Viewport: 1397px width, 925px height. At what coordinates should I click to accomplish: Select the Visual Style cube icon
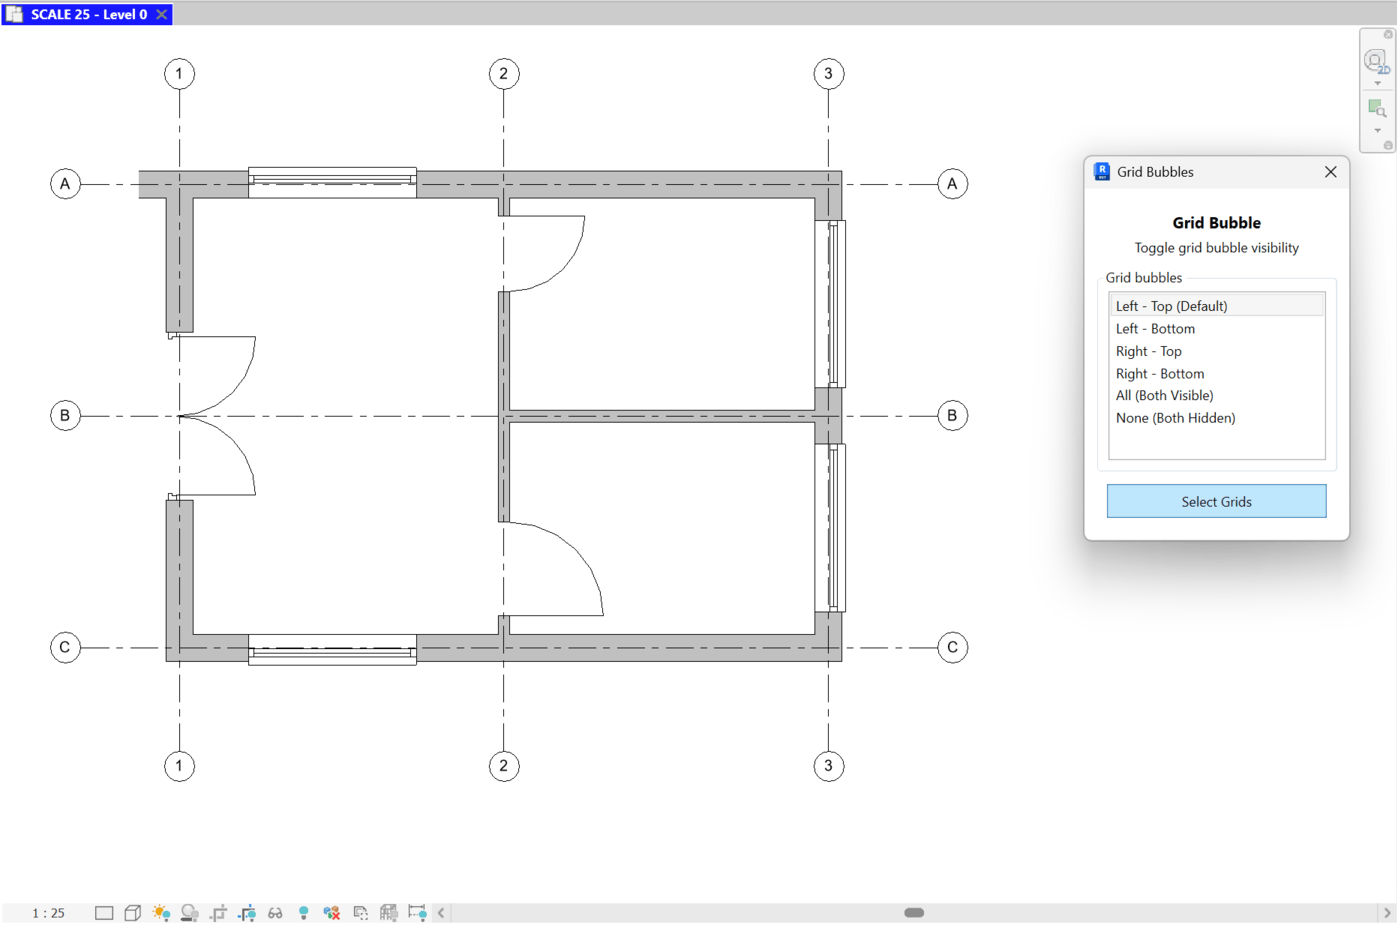coord(131,912)
